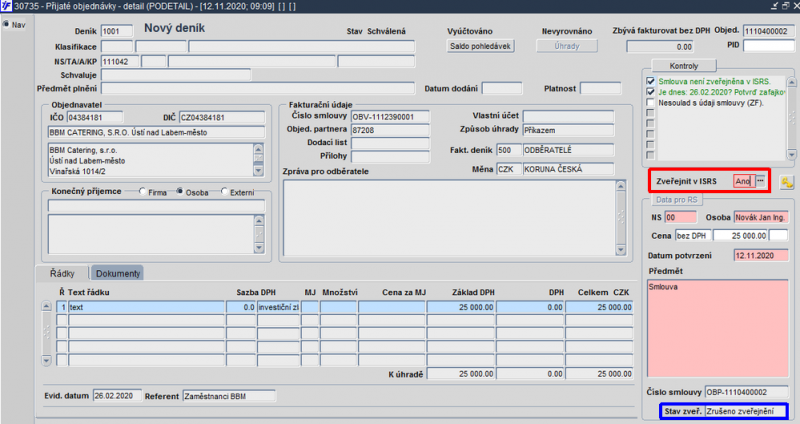Click the bottom Číslo smlouvy field OBP-1110400002
This screenshot has height=424, width=800.
tap(746, 392)
